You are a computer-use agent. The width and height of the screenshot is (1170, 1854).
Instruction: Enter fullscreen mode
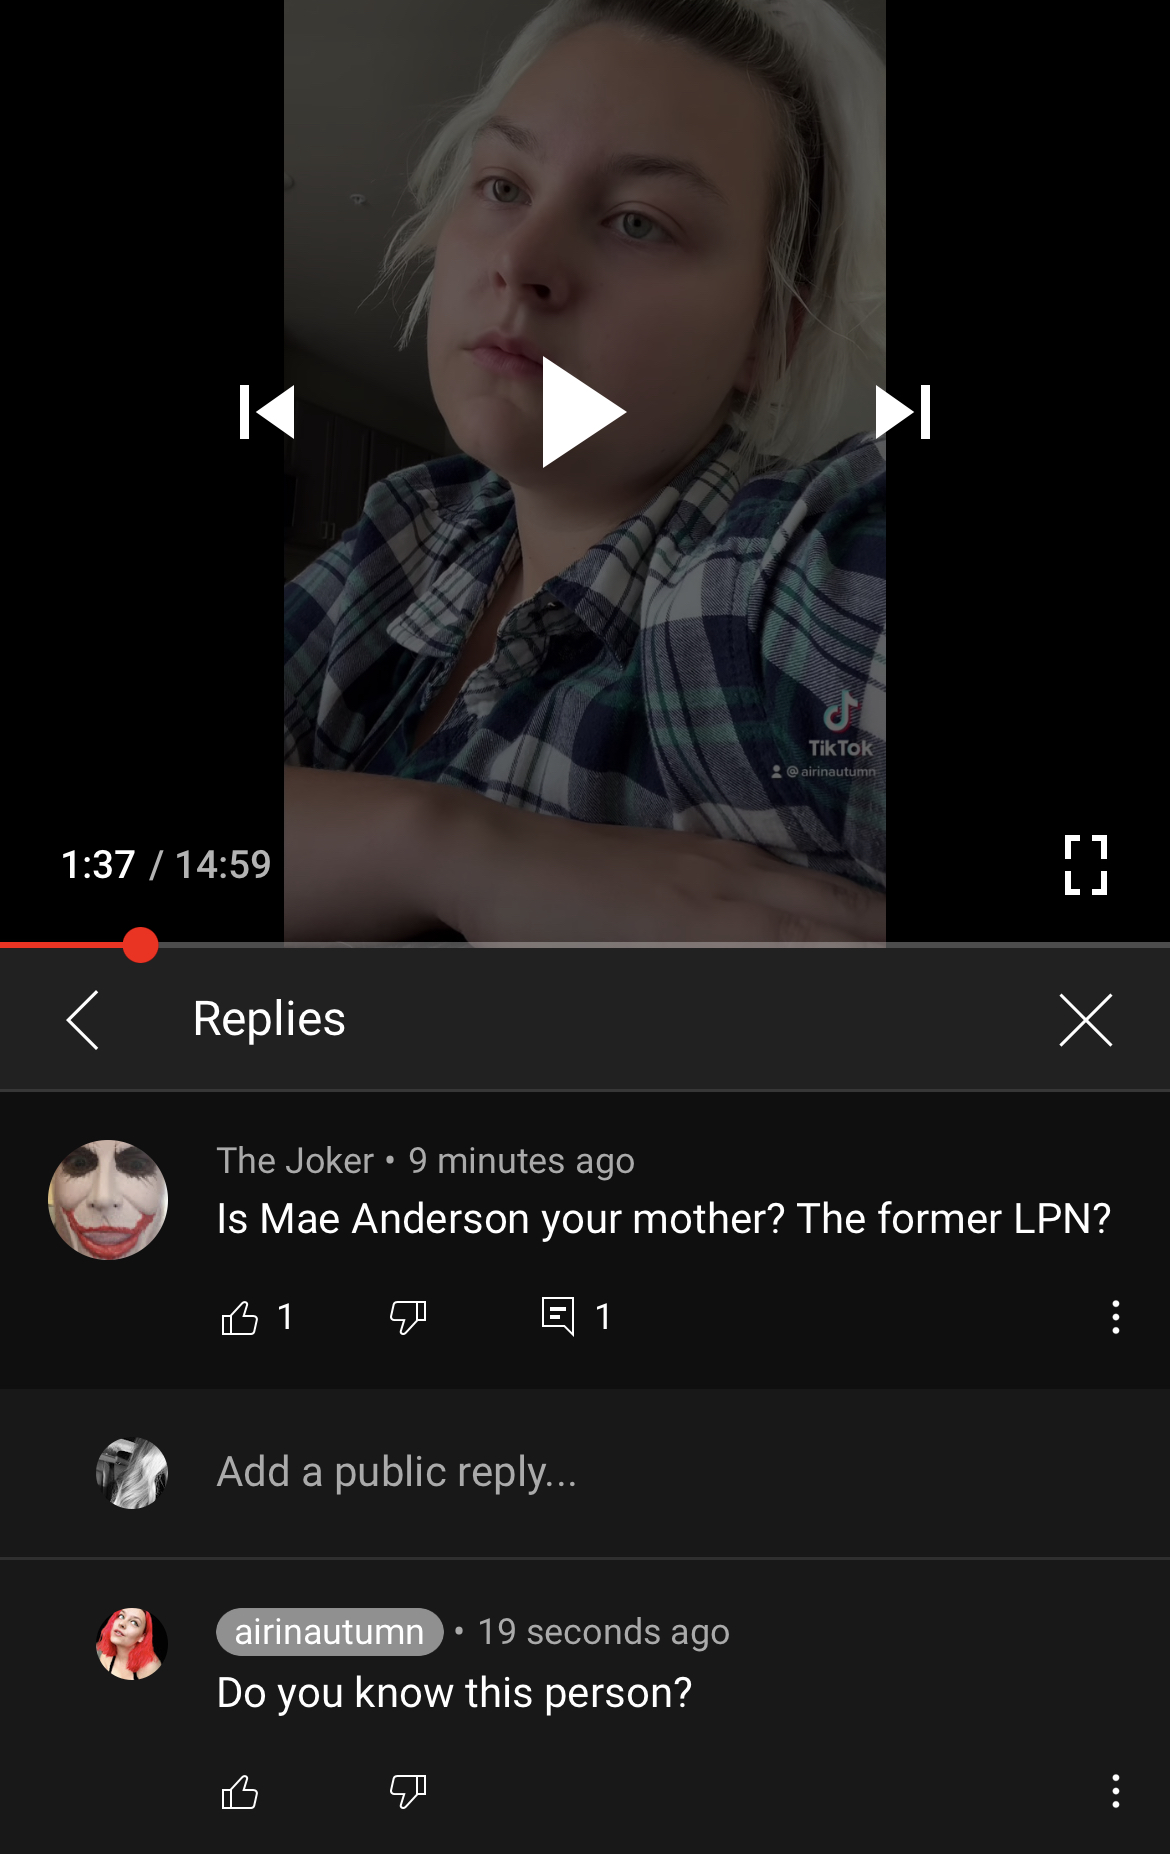(x=1086, y=865)
